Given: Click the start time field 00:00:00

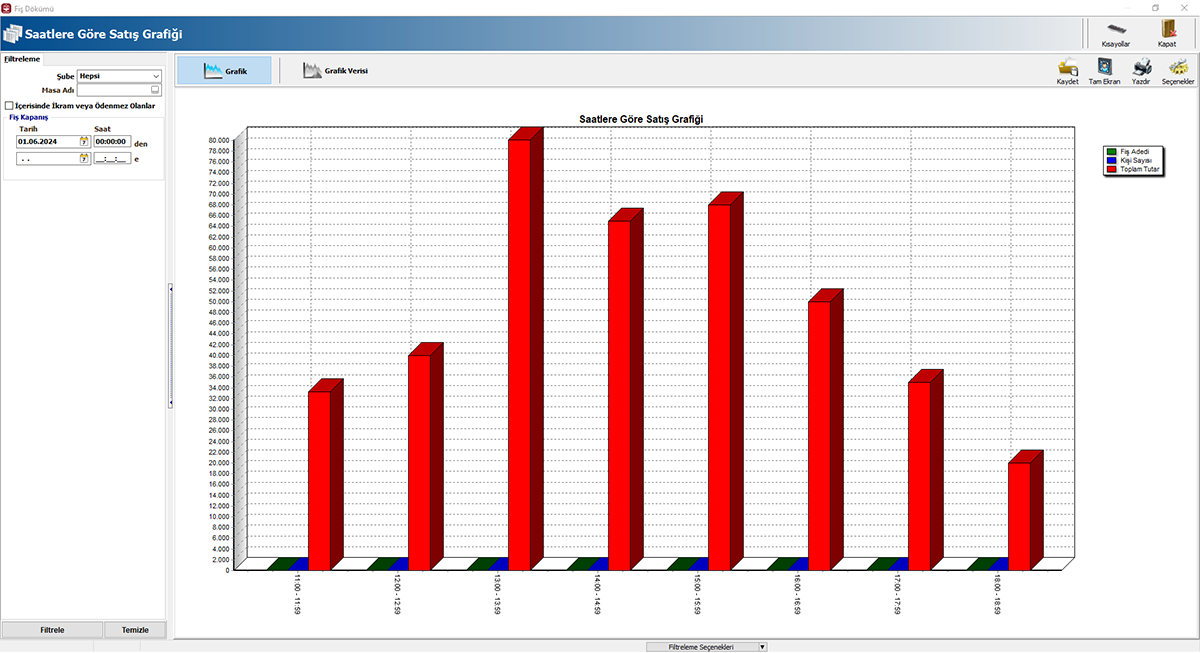Looking at the screenshot, I should (110, 142).
